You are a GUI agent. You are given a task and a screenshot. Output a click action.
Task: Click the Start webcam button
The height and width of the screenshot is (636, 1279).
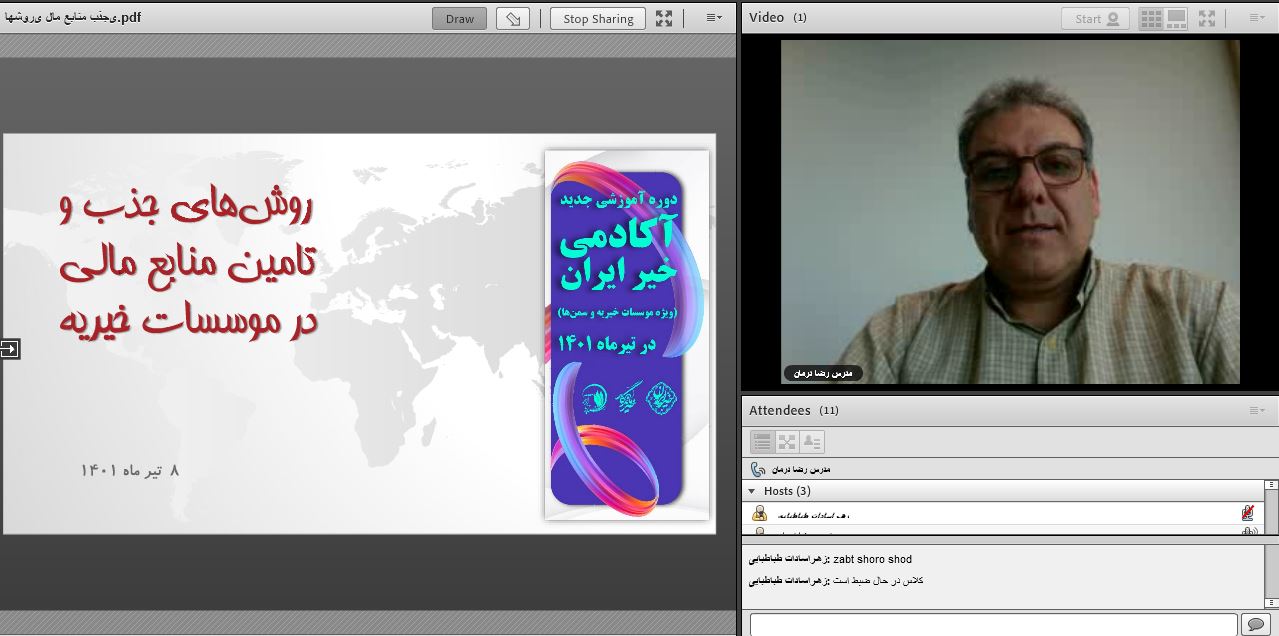coord(1094,17)
